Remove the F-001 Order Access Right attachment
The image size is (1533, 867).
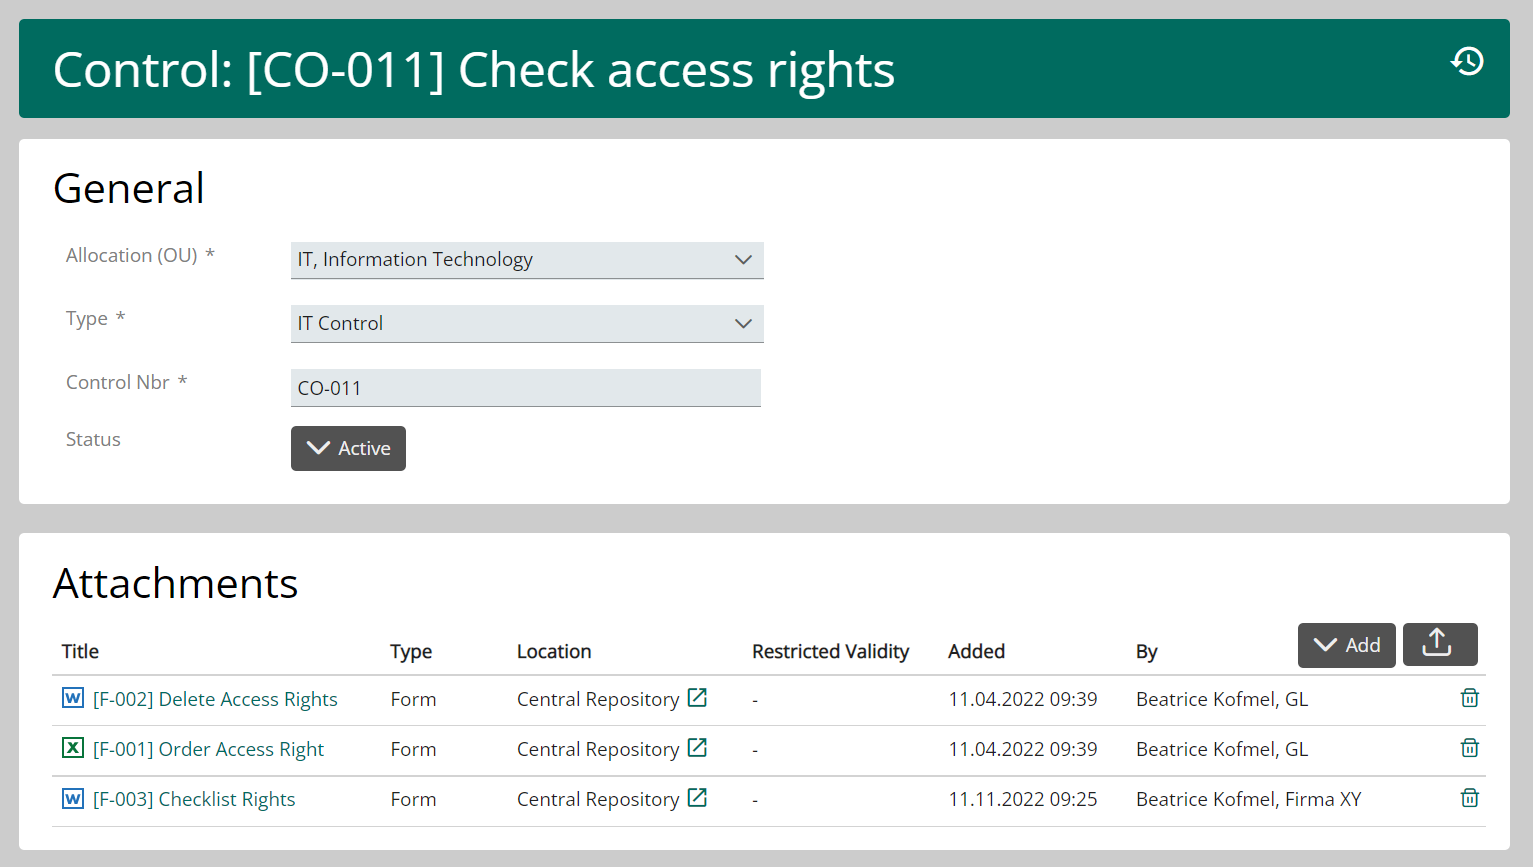[x=1469, y=748]
